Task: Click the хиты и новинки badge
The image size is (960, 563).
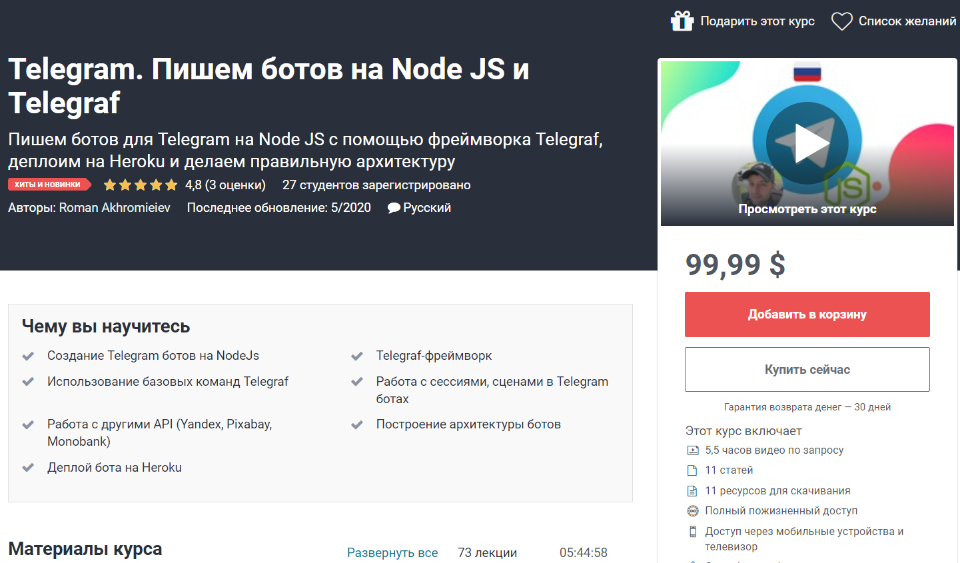Action: [48, 185]
